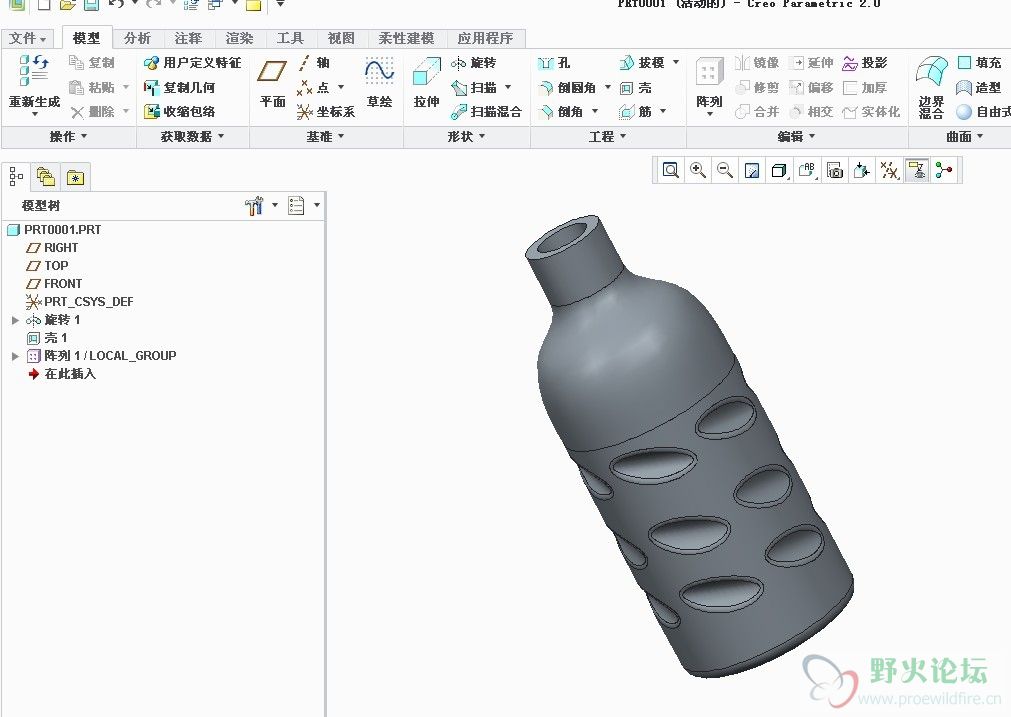Image resolution: width=1011 pixels, height=717 pixels.
Task: Switch to the Folder Browser navigator tab
Action: tap(46, 177)
